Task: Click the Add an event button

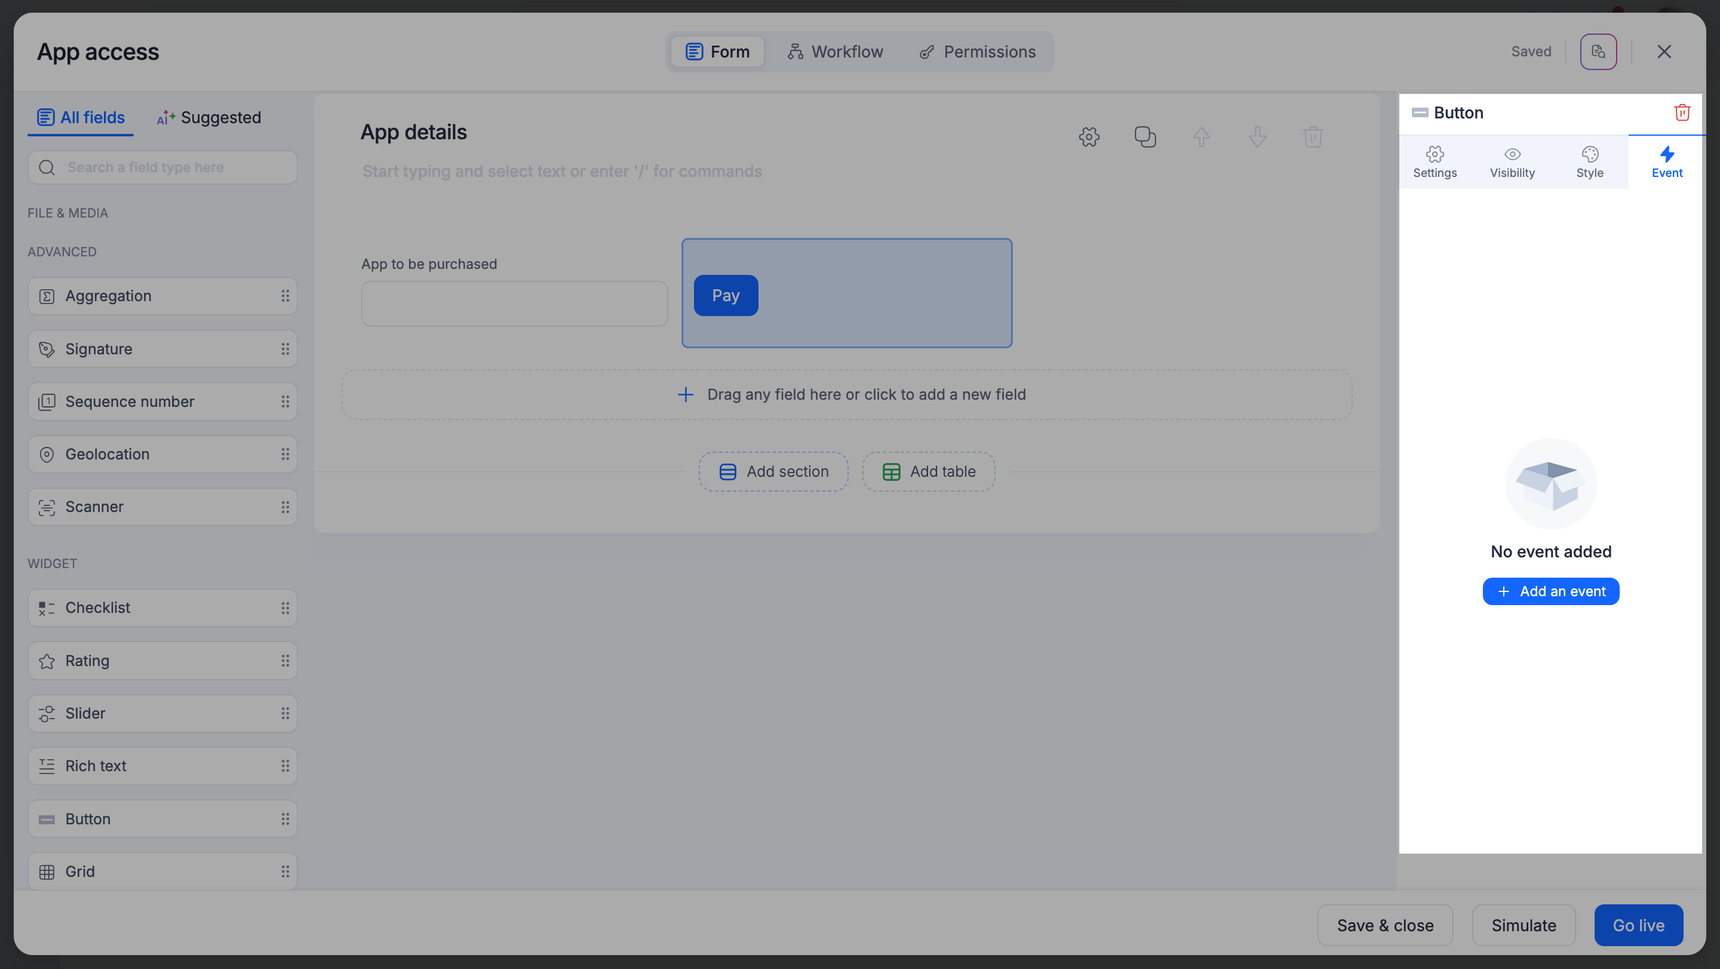Action: coord(1550,592)
